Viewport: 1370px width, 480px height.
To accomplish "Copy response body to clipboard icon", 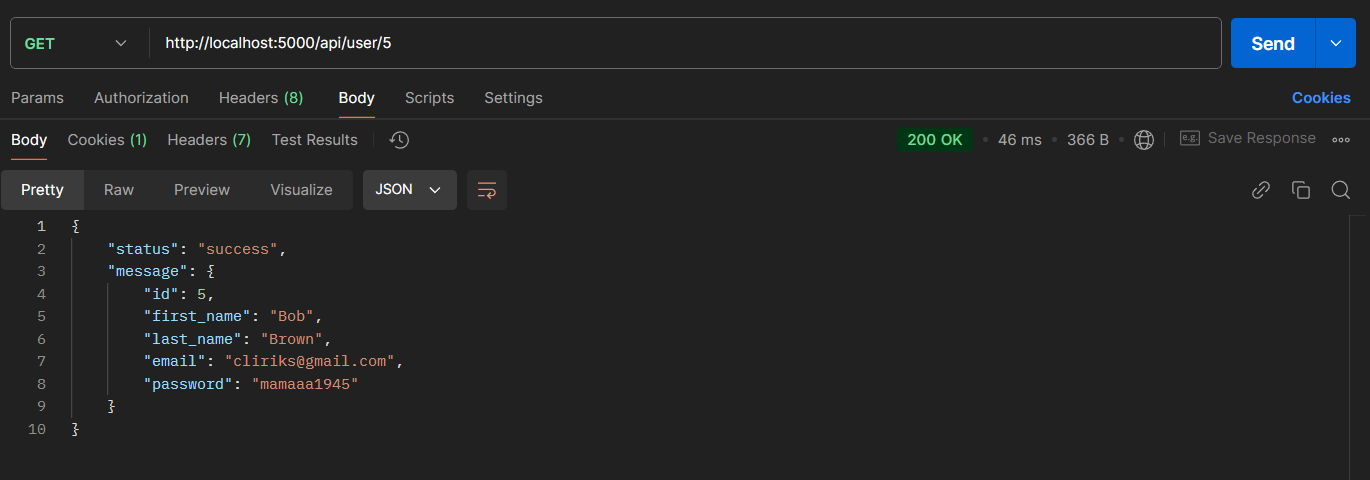I will [x=1301, y=190].
